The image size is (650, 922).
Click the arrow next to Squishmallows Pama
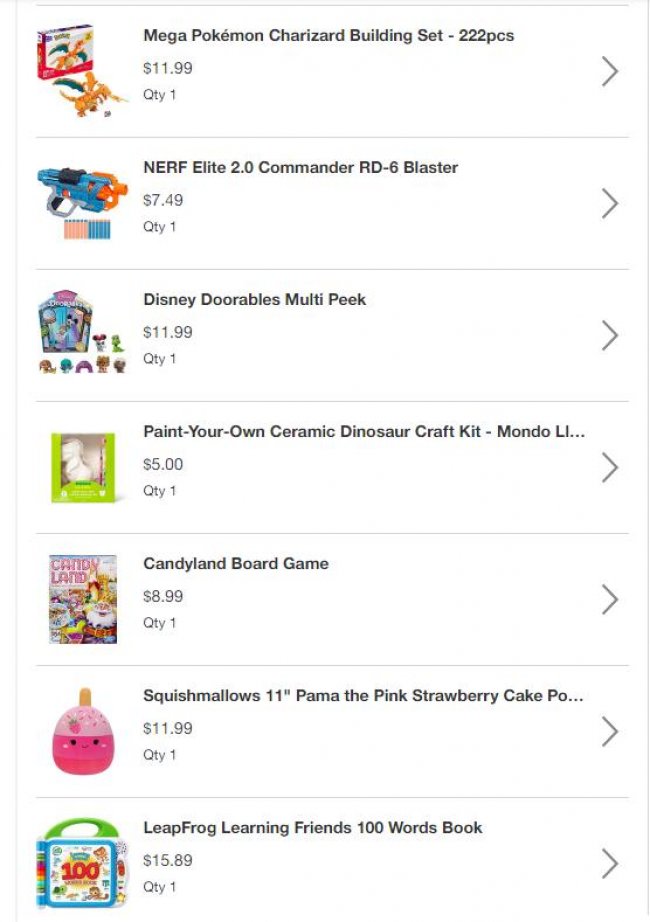click(x=610, y=731)
